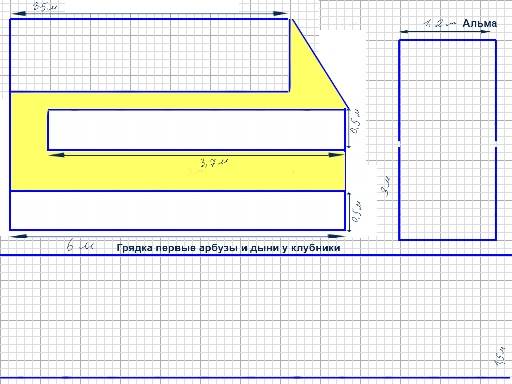The height and width of the screenshot is (384, 512).
Task: Select the white strip rectangle spanning the 6 м width
Action: click(x=177, y=210)
